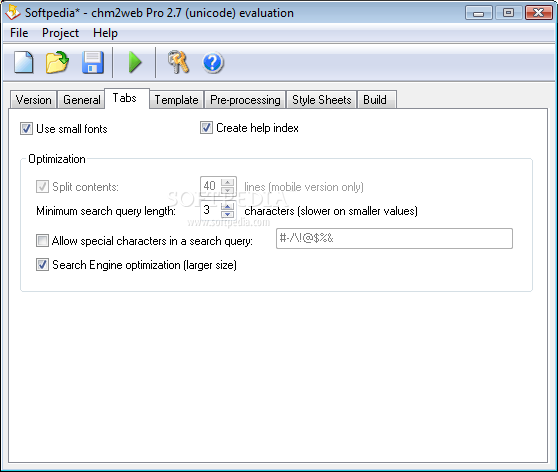Increase the minimum search query length
The image size is (558, 472).
click(227, 206)
